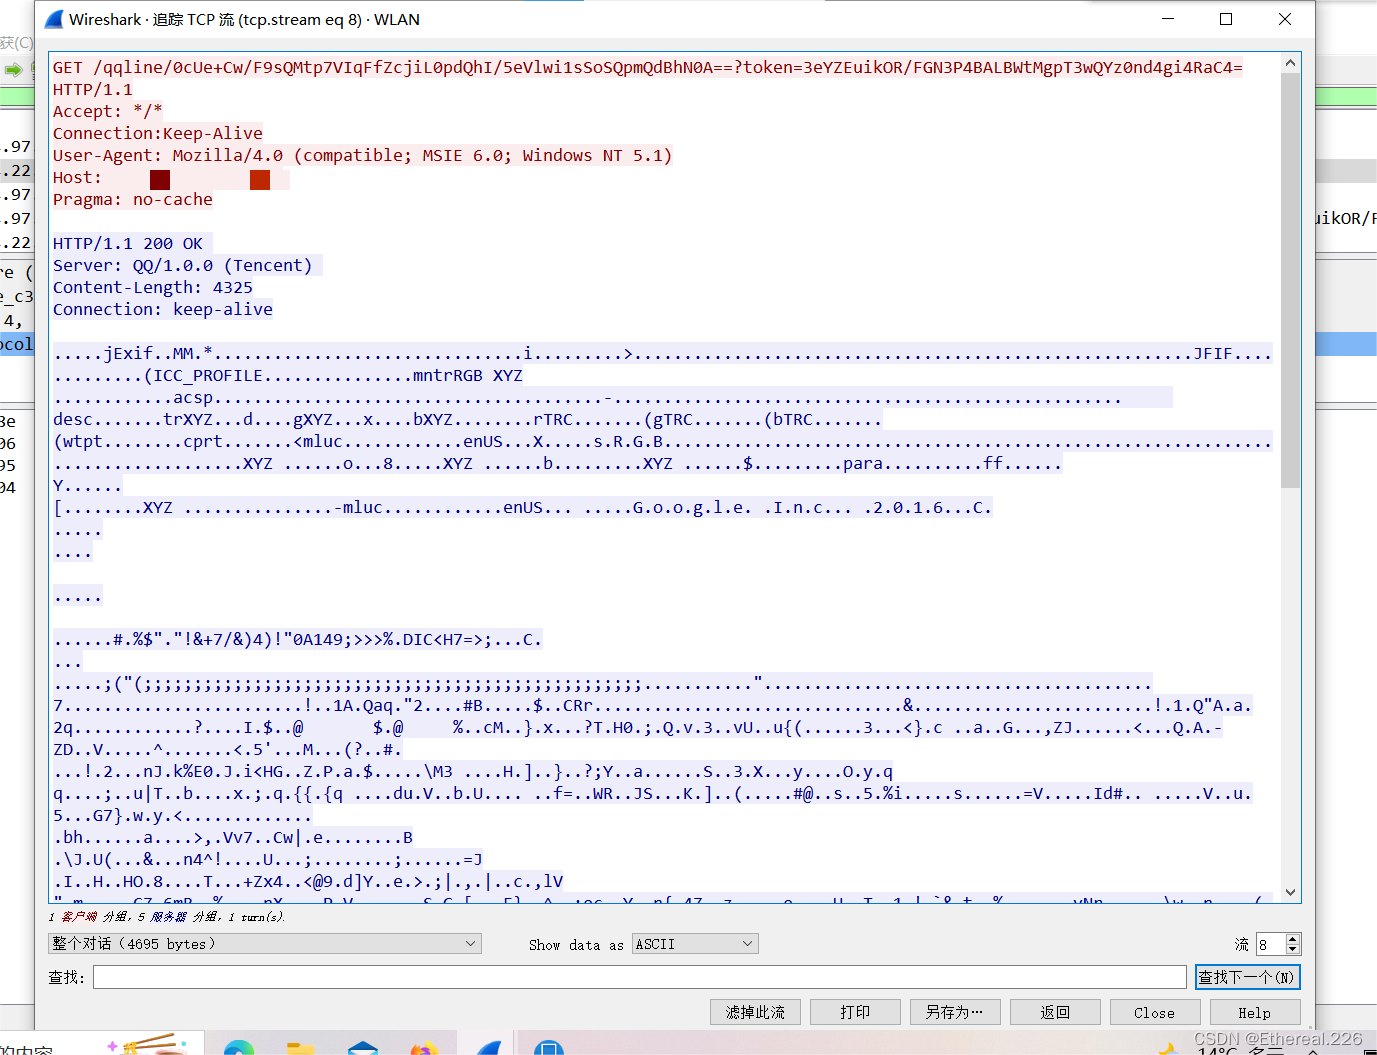Click the G.o.o.g.l.e. I.n.c. data line

click(x=523, y=507)
